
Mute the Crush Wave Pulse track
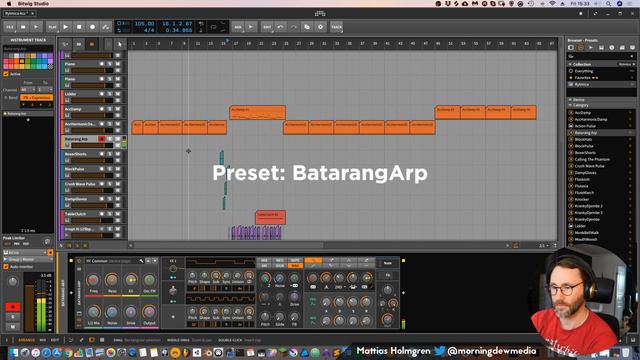118,184
